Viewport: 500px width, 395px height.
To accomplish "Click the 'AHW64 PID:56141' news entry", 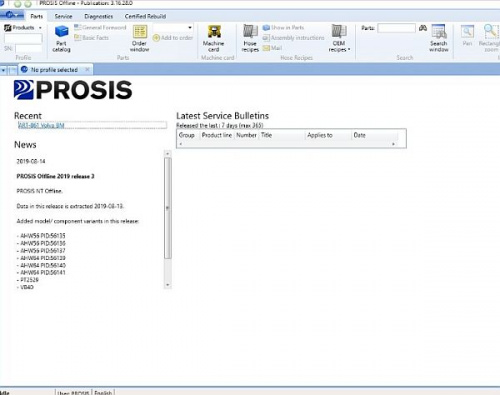I will (x=41, y=272).
